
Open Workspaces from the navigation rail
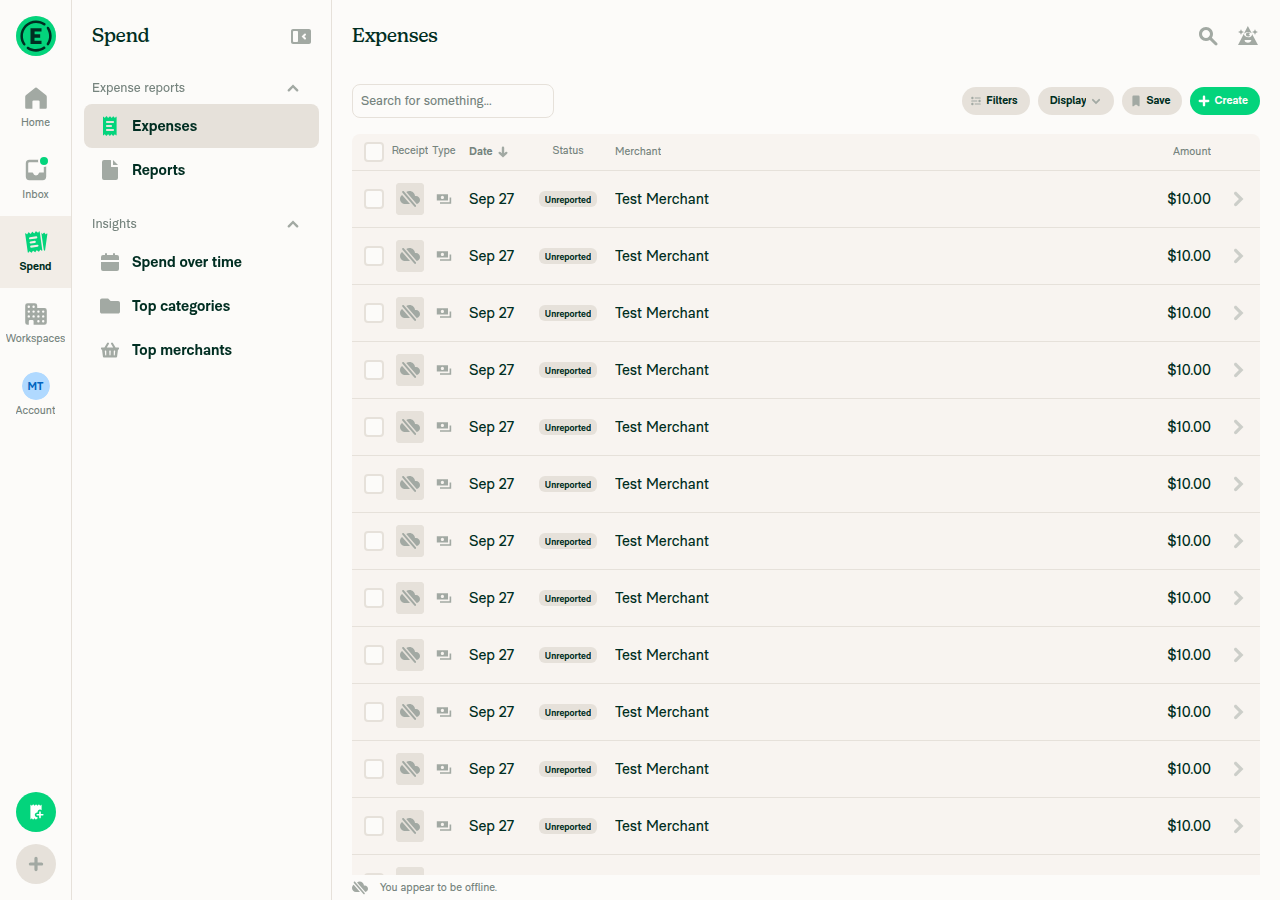tap(36, 323)
